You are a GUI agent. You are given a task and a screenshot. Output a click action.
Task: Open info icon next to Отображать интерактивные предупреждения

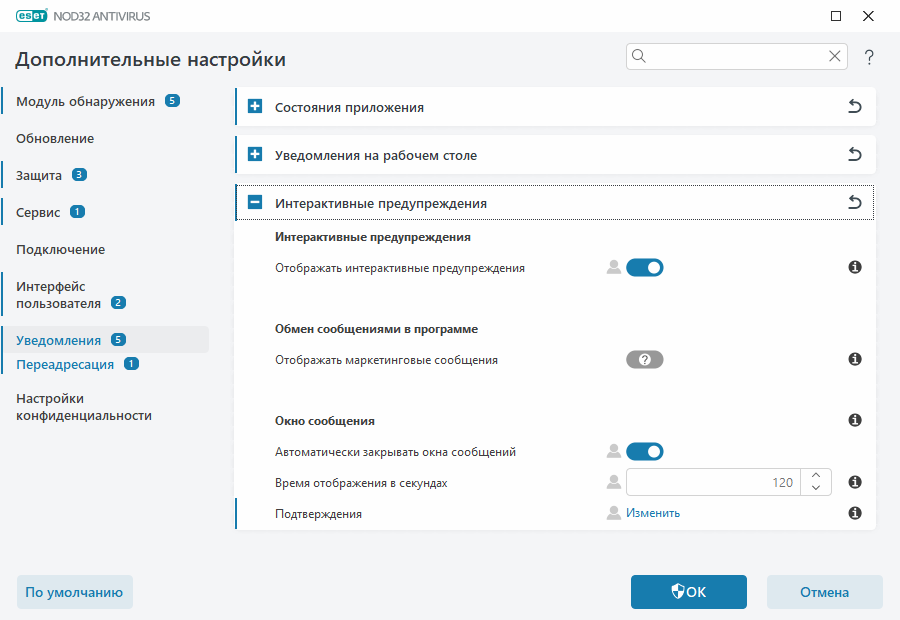tap(855, 267)
